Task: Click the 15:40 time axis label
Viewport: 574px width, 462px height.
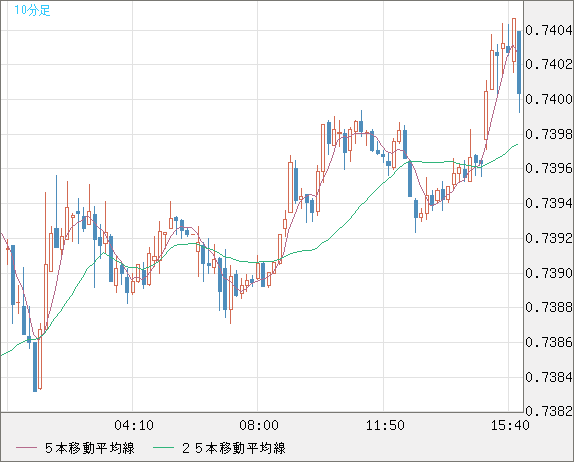Action: click(x=510, y=425)
